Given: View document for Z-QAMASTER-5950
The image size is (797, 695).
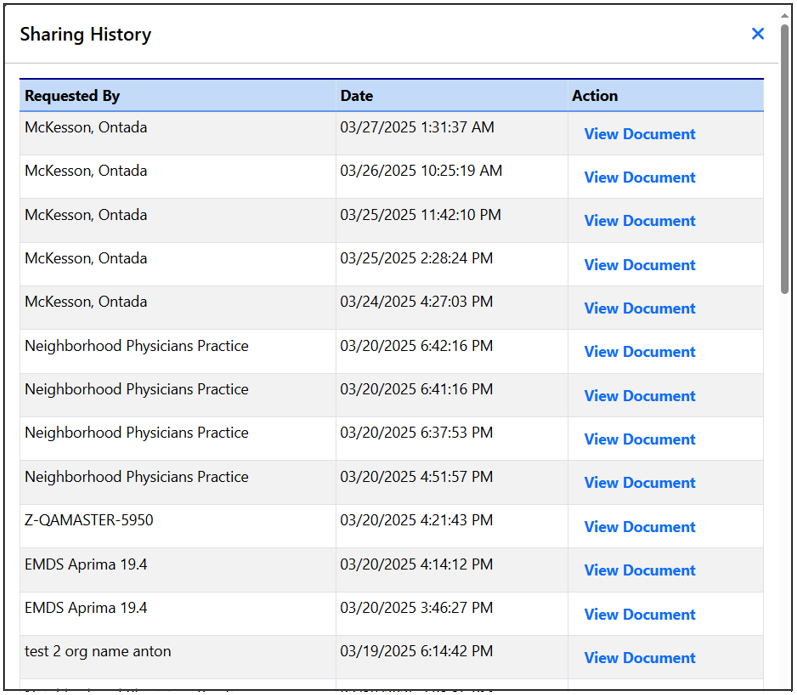Looking at the screenshot, I should point(639,527).
